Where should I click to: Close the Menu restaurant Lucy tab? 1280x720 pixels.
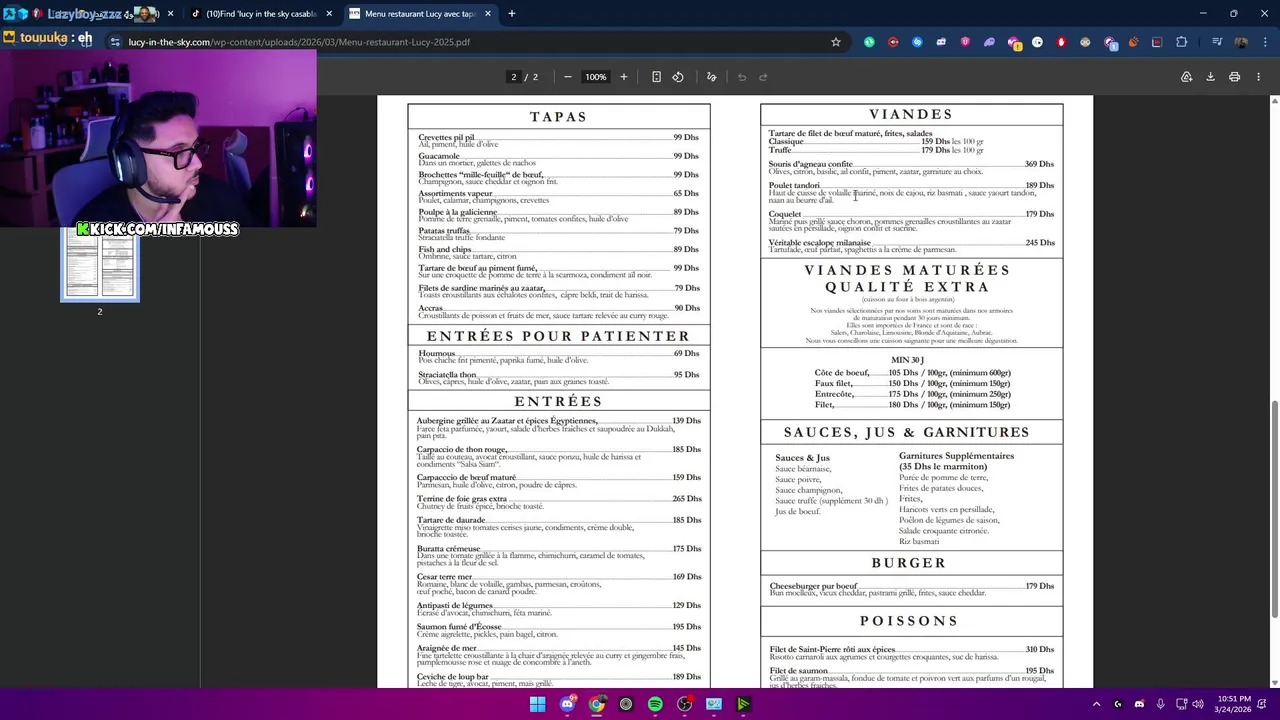(x=488, y=14)
